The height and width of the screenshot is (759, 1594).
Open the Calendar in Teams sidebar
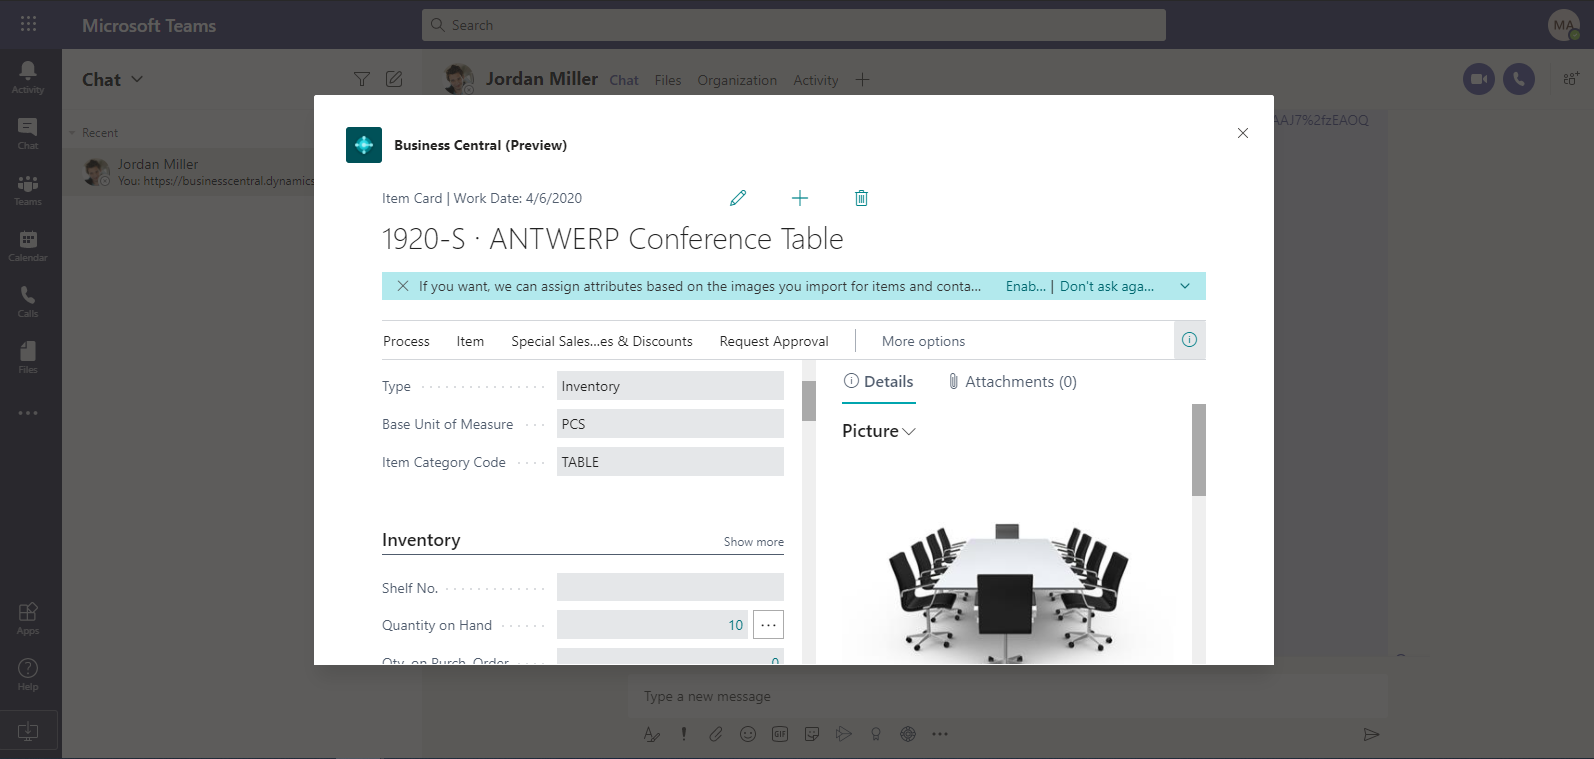click(x=28, y=244)
